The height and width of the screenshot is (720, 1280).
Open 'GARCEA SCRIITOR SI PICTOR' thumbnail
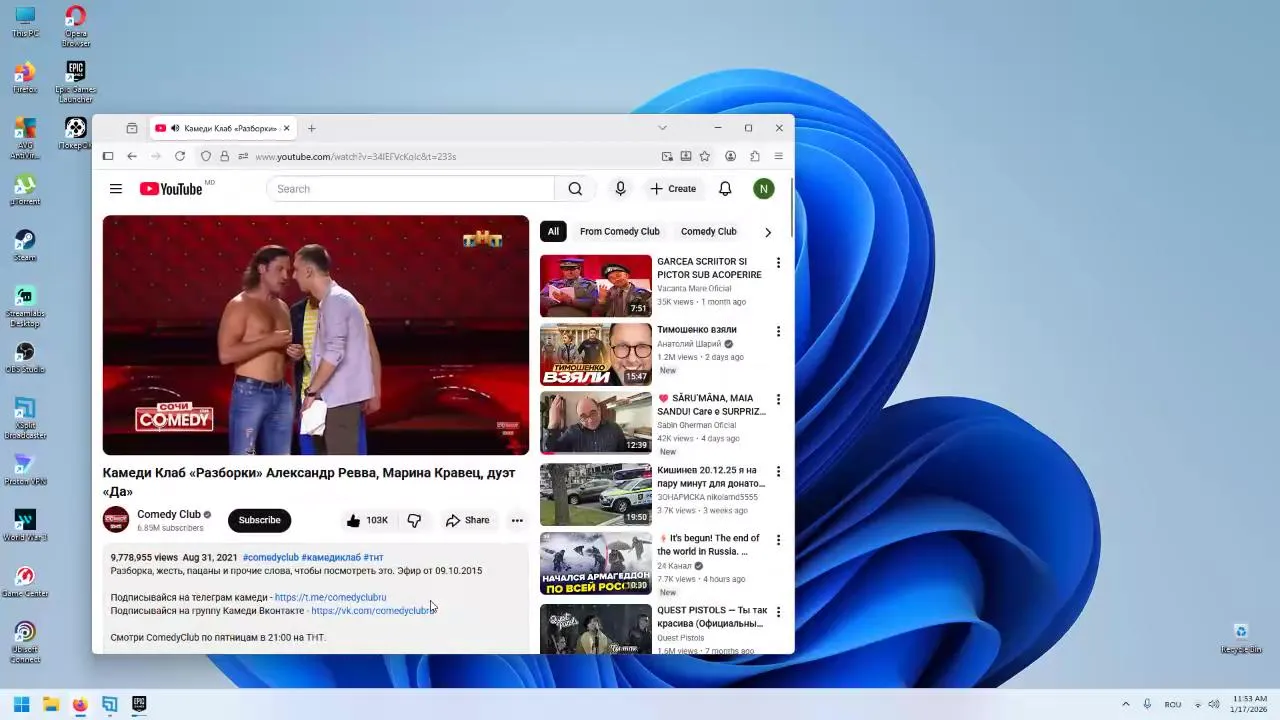tap(596, 286)
